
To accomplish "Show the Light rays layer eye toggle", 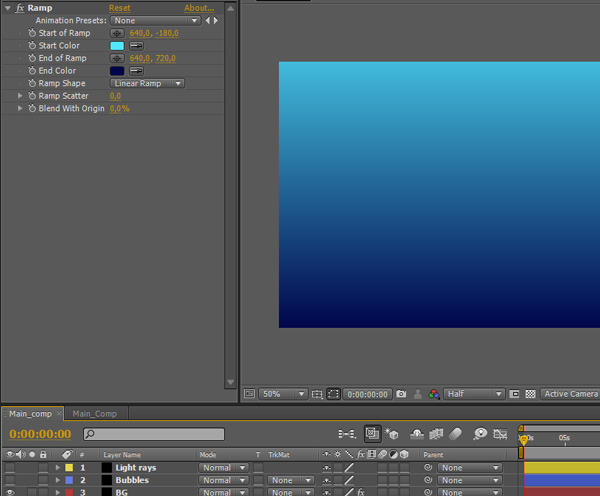I will [x=10, y=468].
